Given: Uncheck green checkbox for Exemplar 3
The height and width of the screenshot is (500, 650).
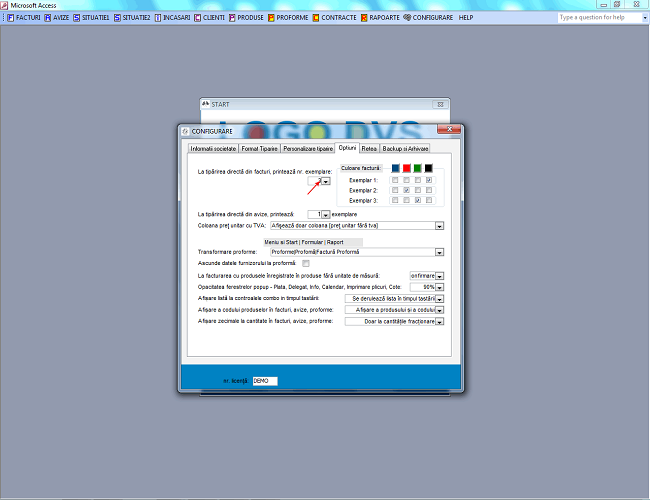Looking at the screenshot, I should pos(418,200).
